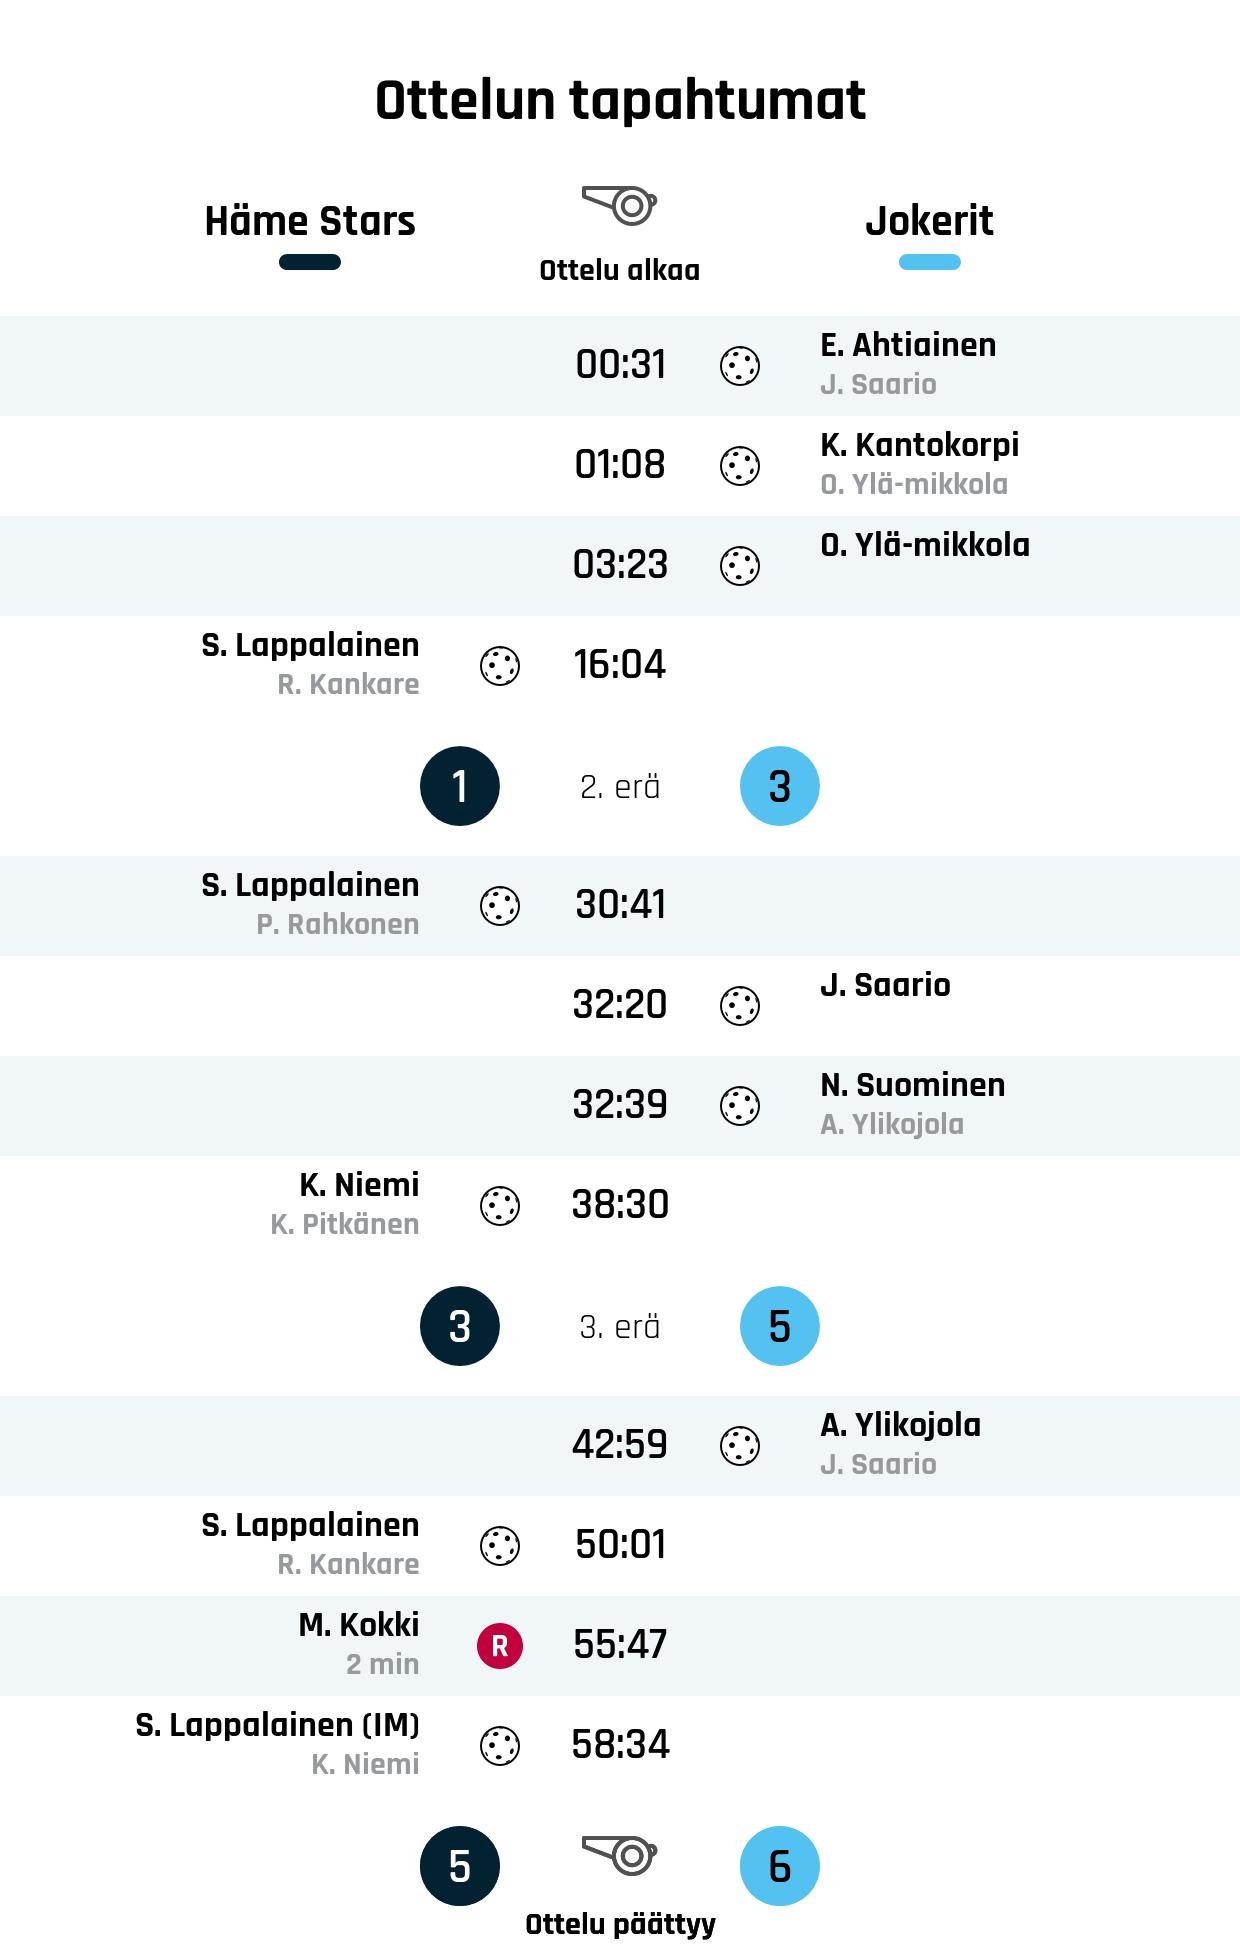This screenshot has width=1240, height=1958.
Task: Click the dark Häme Stars color bar
Action: tap(310, 262)
